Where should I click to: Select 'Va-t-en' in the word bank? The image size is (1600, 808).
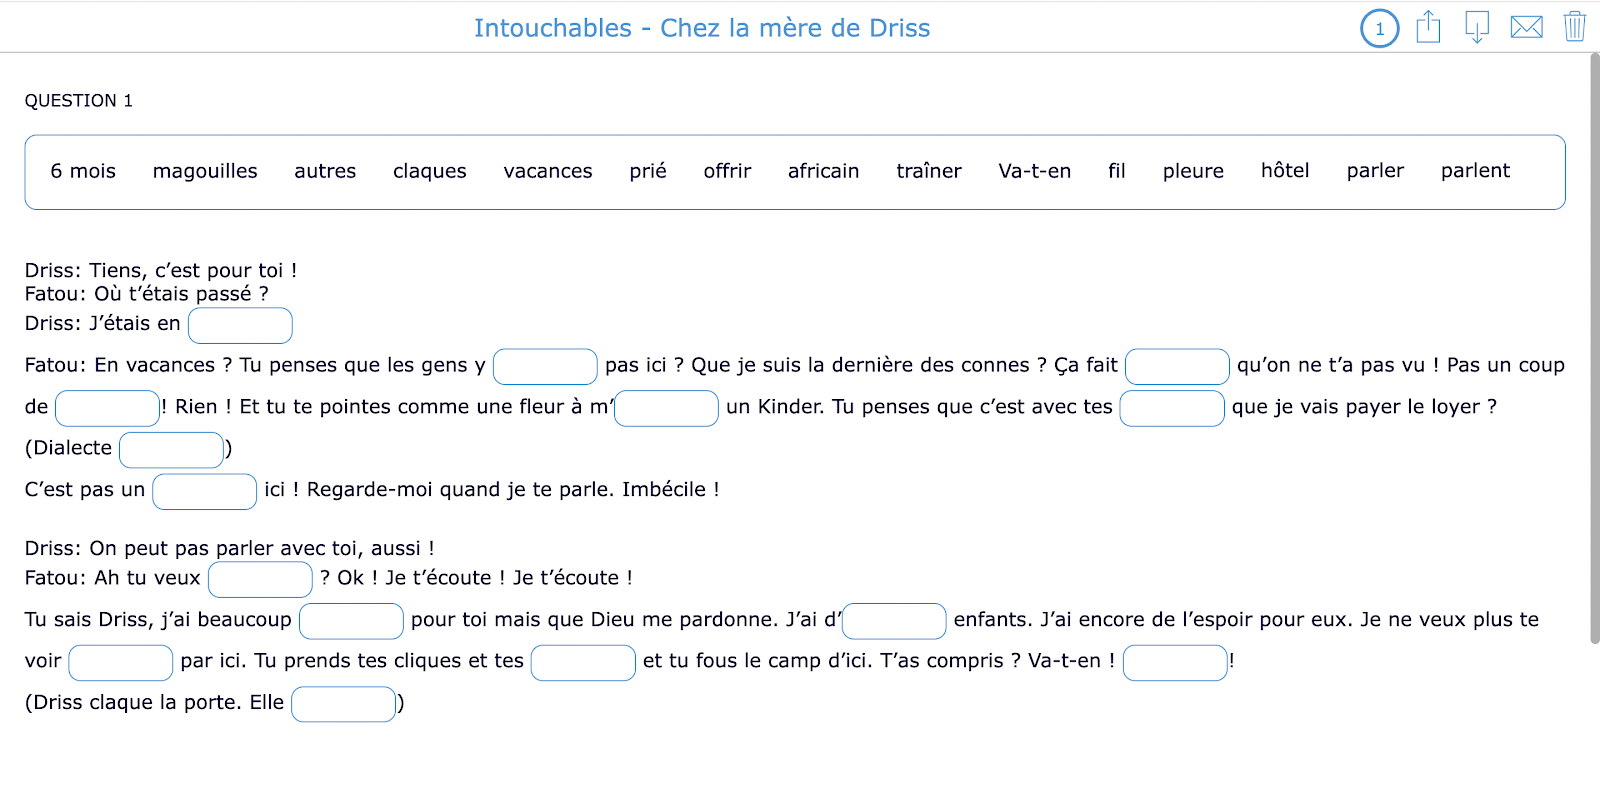[x=1035, y=171]
